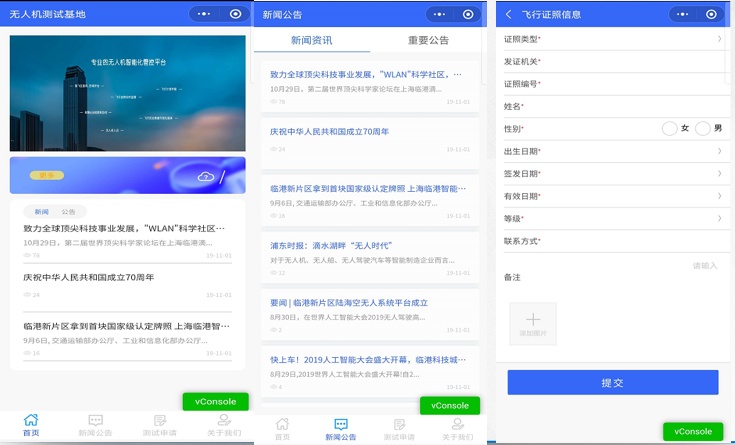The image size is (735, 445).
Task: Open 新闻公告 tab in first screen tab bar
Action: click(95, 425)
